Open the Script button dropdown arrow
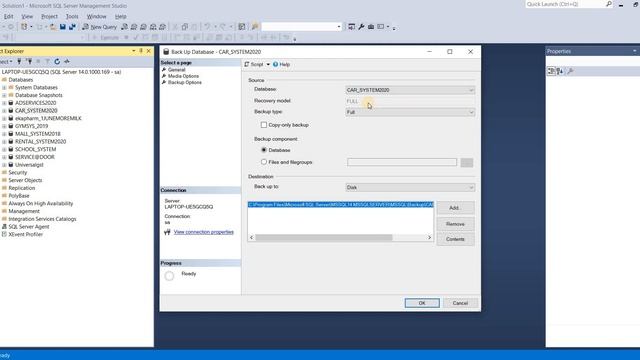 pos(268,64)
